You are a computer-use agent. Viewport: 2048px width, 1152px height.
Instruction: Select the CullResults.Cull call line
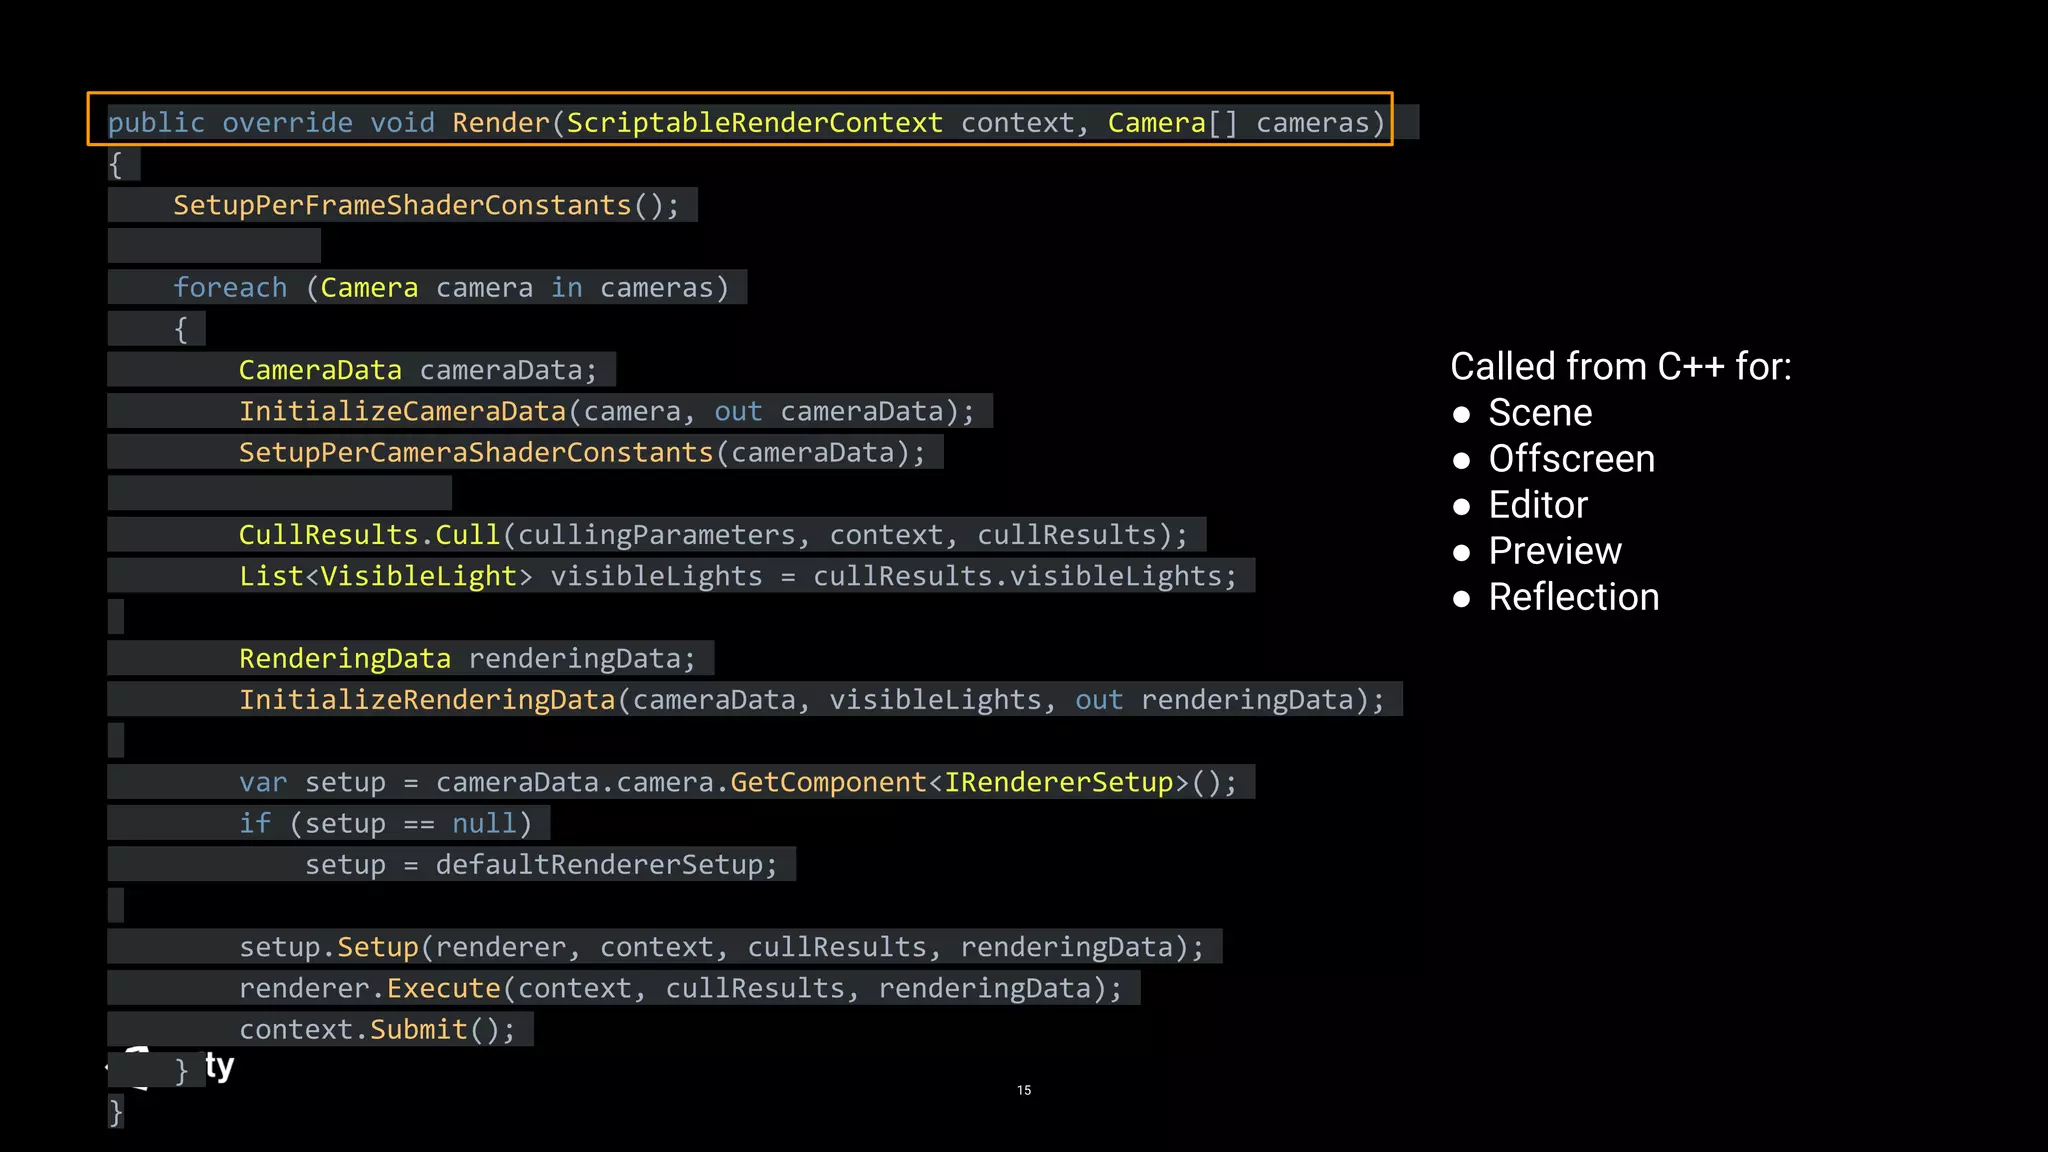click(713, 535)
